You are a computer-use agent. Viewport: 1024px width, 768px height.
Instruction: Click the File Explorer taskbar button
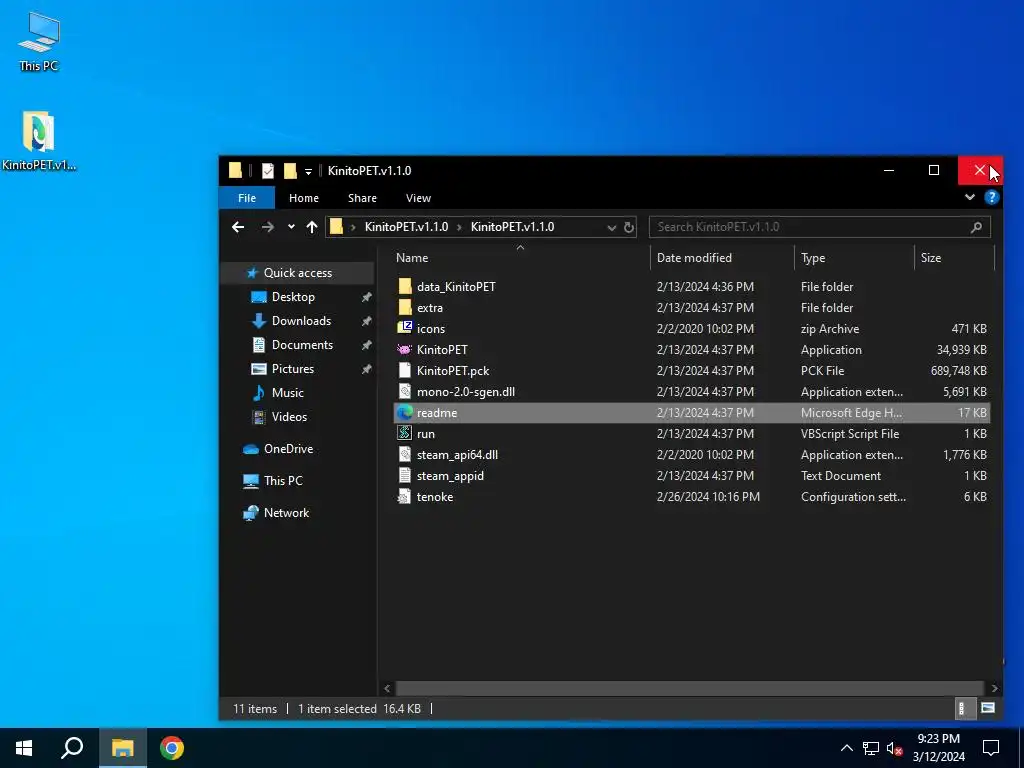tap(123, 748)
